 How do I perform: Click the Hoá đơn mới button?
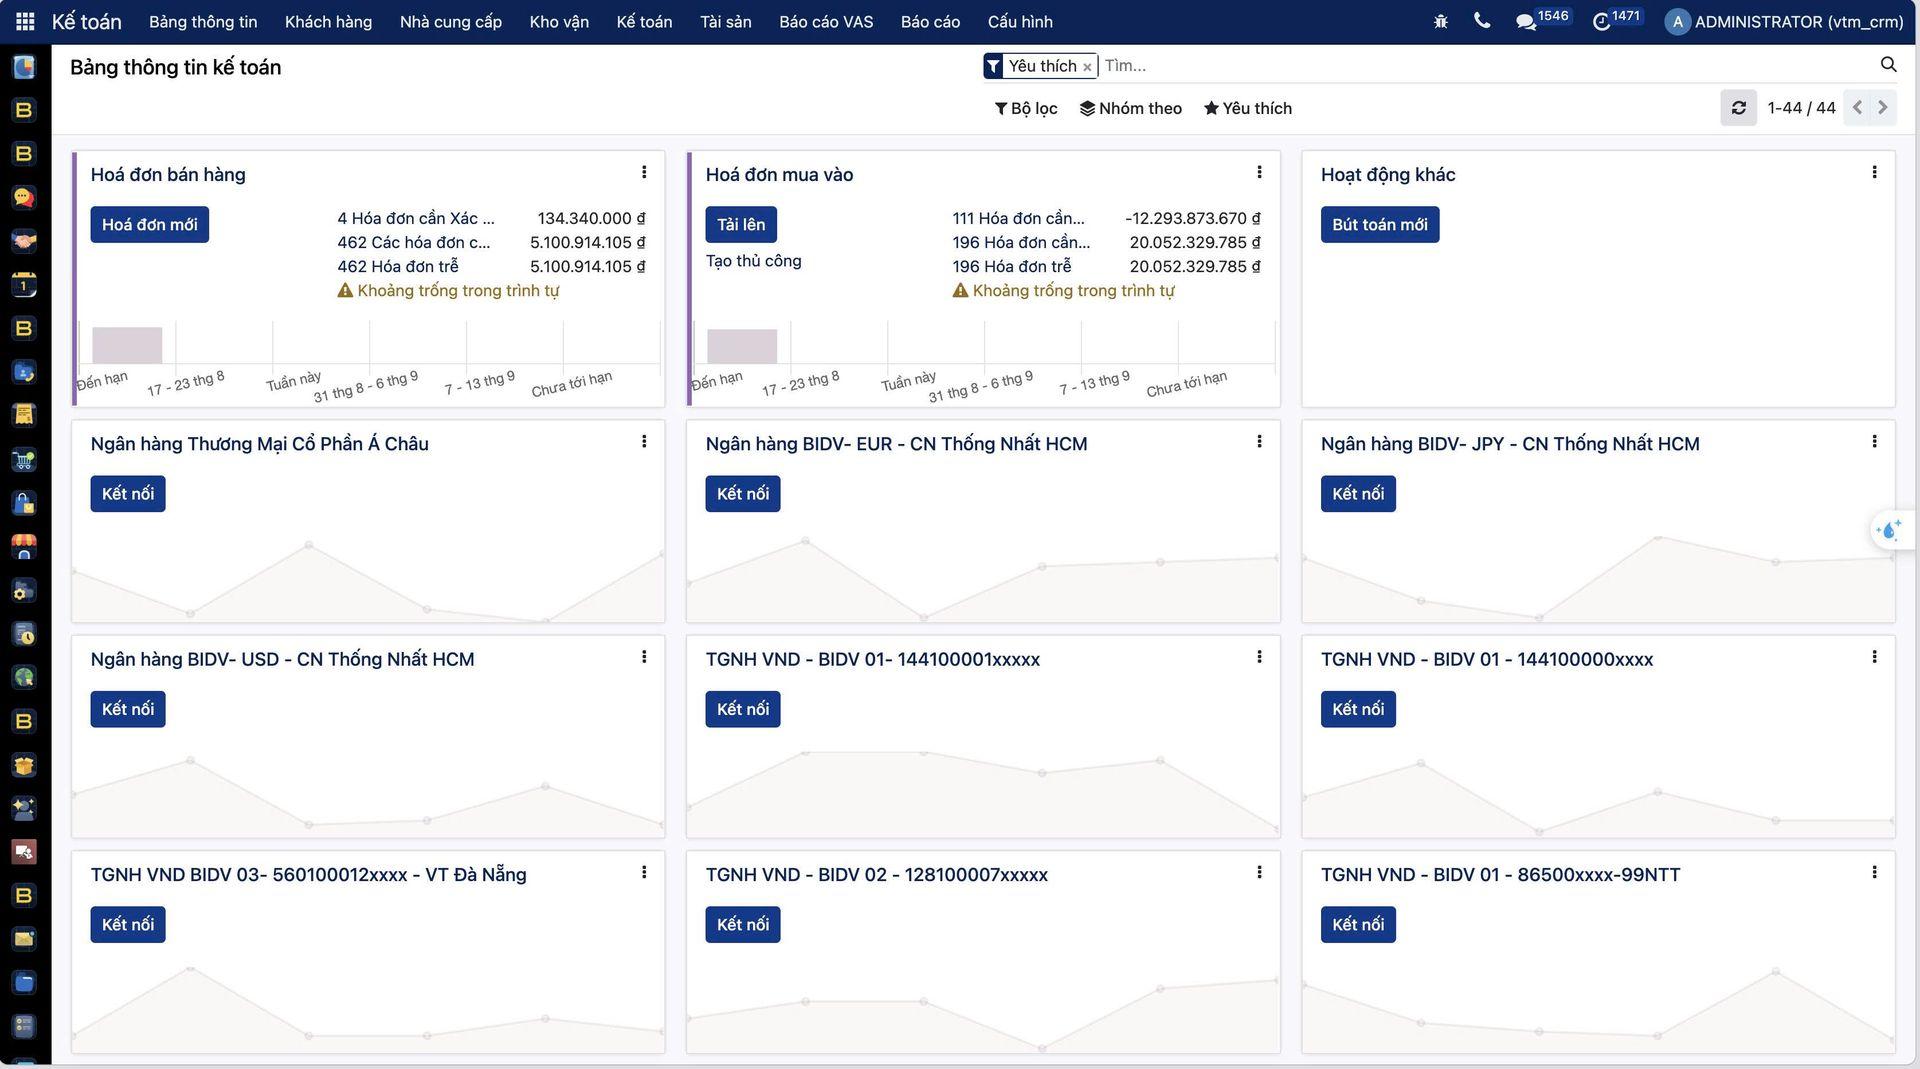(149, 224)
